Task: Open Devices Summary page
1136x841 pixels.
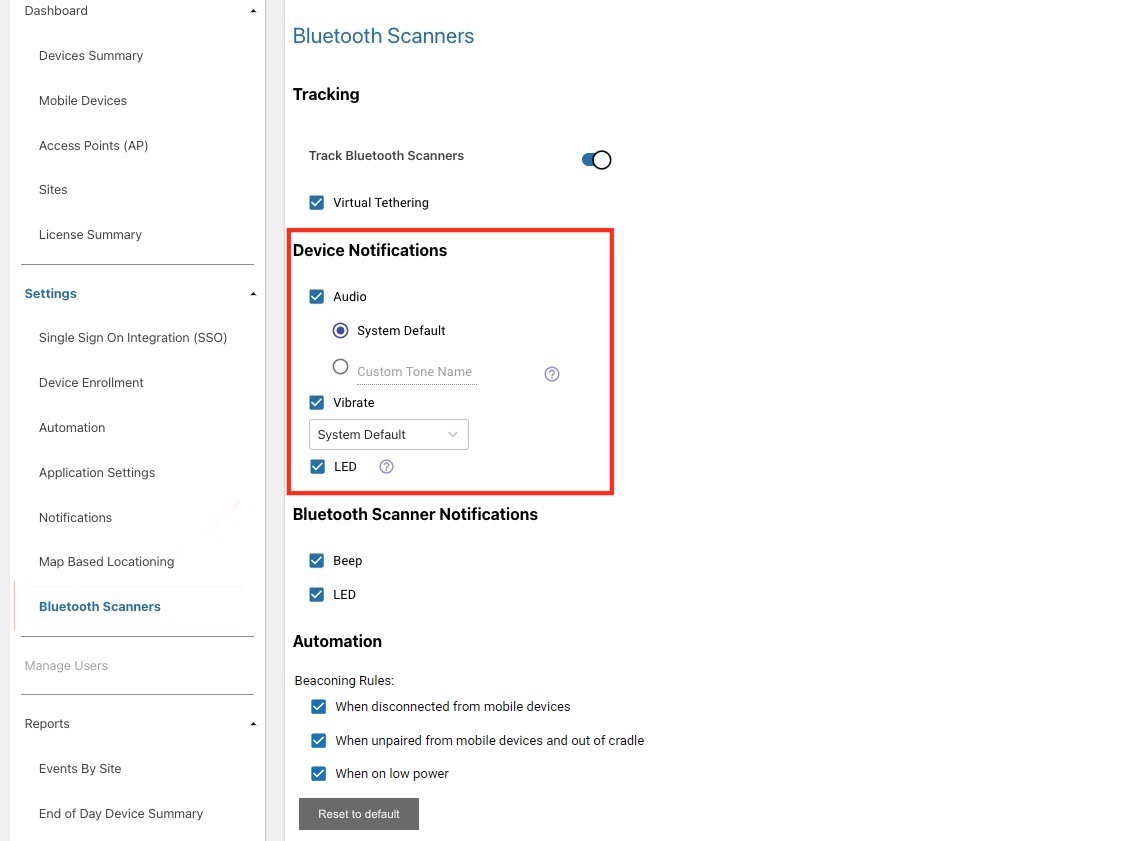Action: click(91, 56)
